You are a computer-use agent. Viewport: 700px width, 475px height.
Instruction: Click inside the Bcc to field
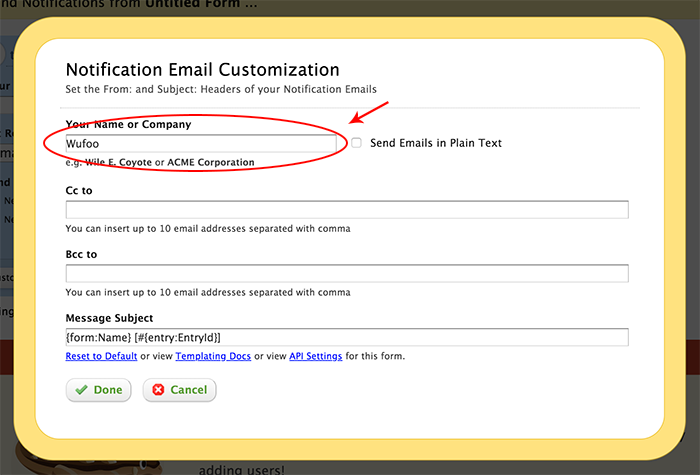(346, 273)
